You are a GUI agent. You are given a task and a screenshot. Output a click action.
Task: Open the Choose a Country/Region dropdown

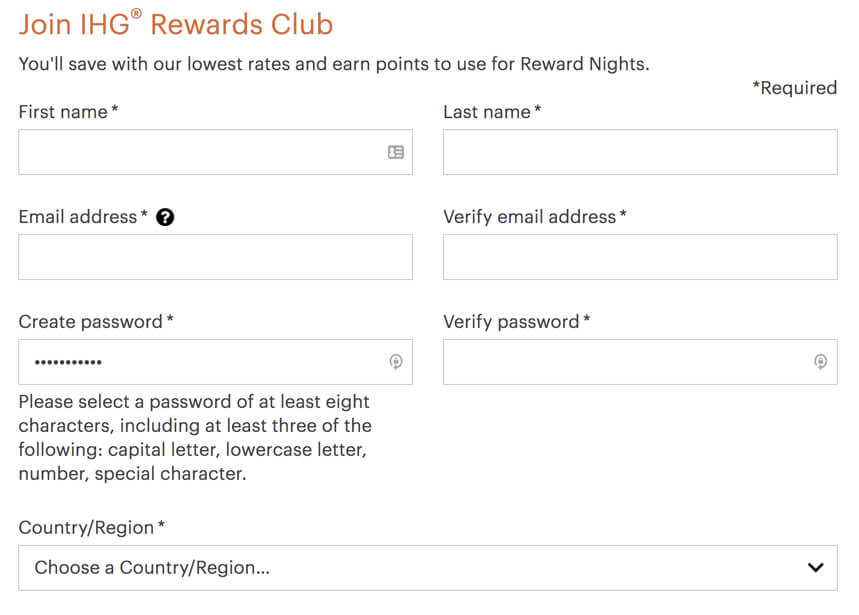[x=428, y=568]
